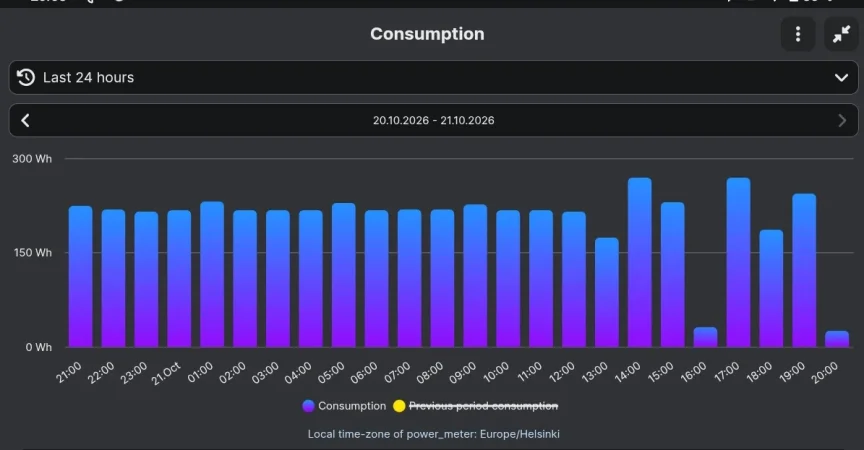Click the 14:00 axis label
864x450 pixels.
click(x=627, y=372)
